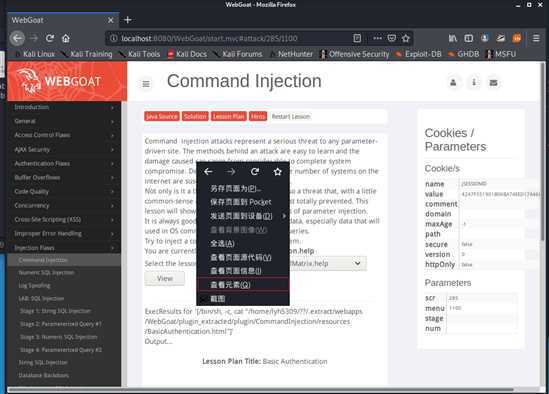Expand Buffer Overflows category
The width and height of the screenshot is (549, 394).
(x=64, y=178)
